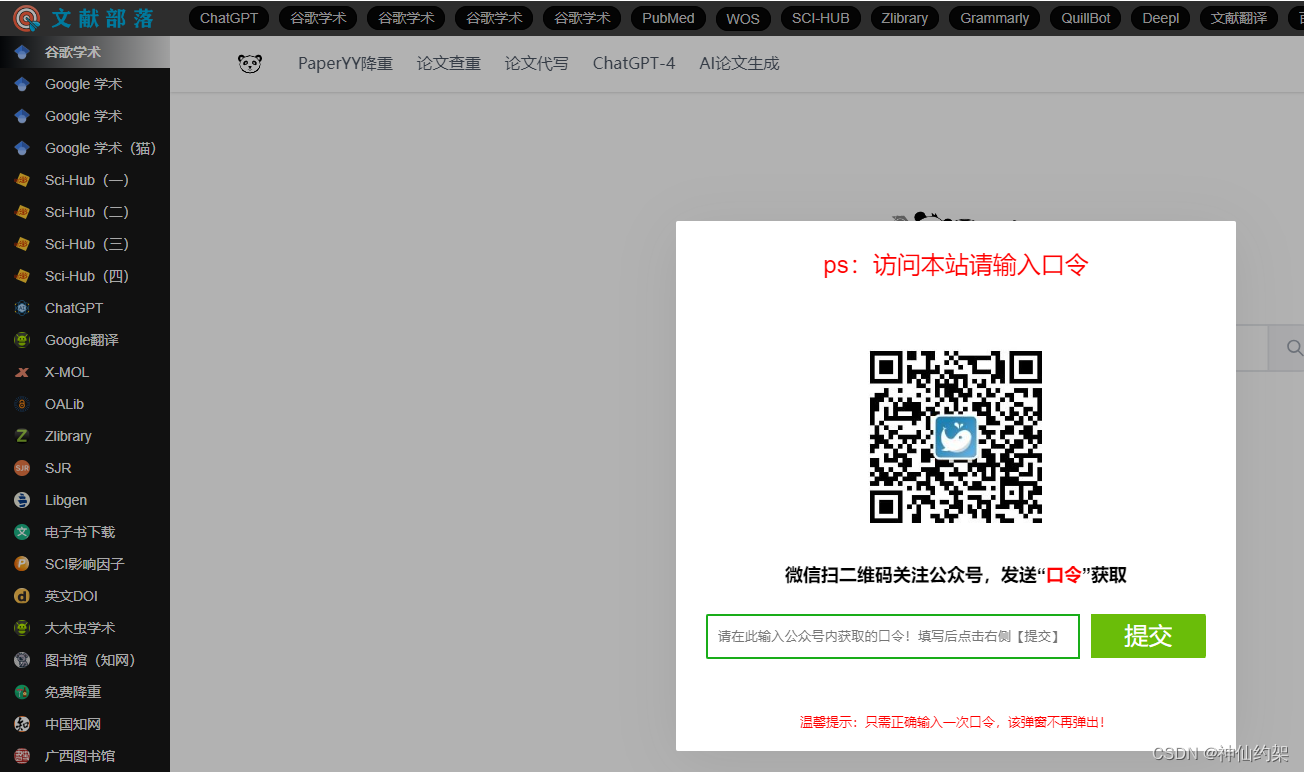
Task: Open the AI论文生成 menu item
Action: [x=739, y=63]
